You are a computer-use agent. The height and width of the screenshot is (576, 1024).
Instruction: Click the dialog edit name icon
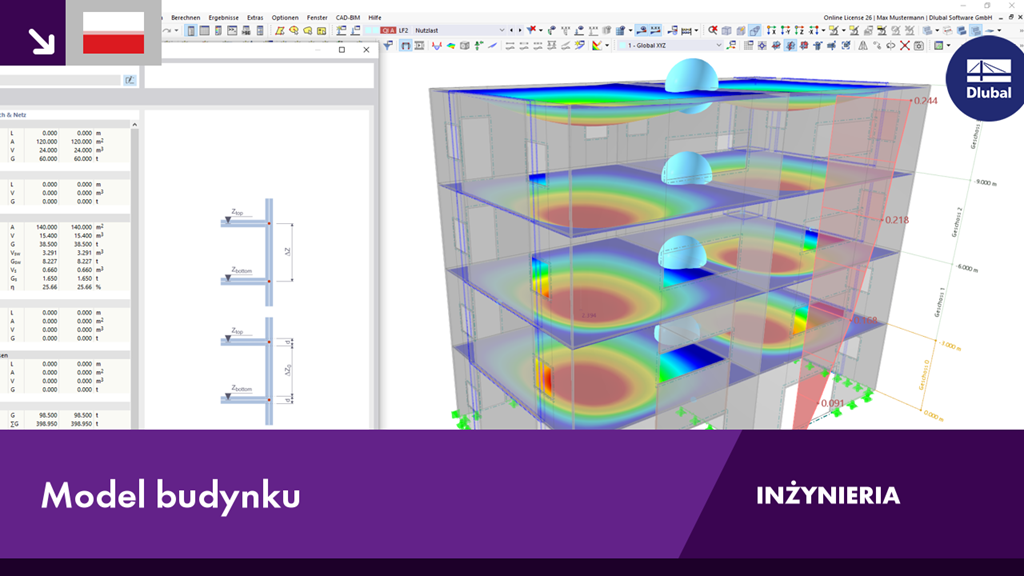click(130, 80)
